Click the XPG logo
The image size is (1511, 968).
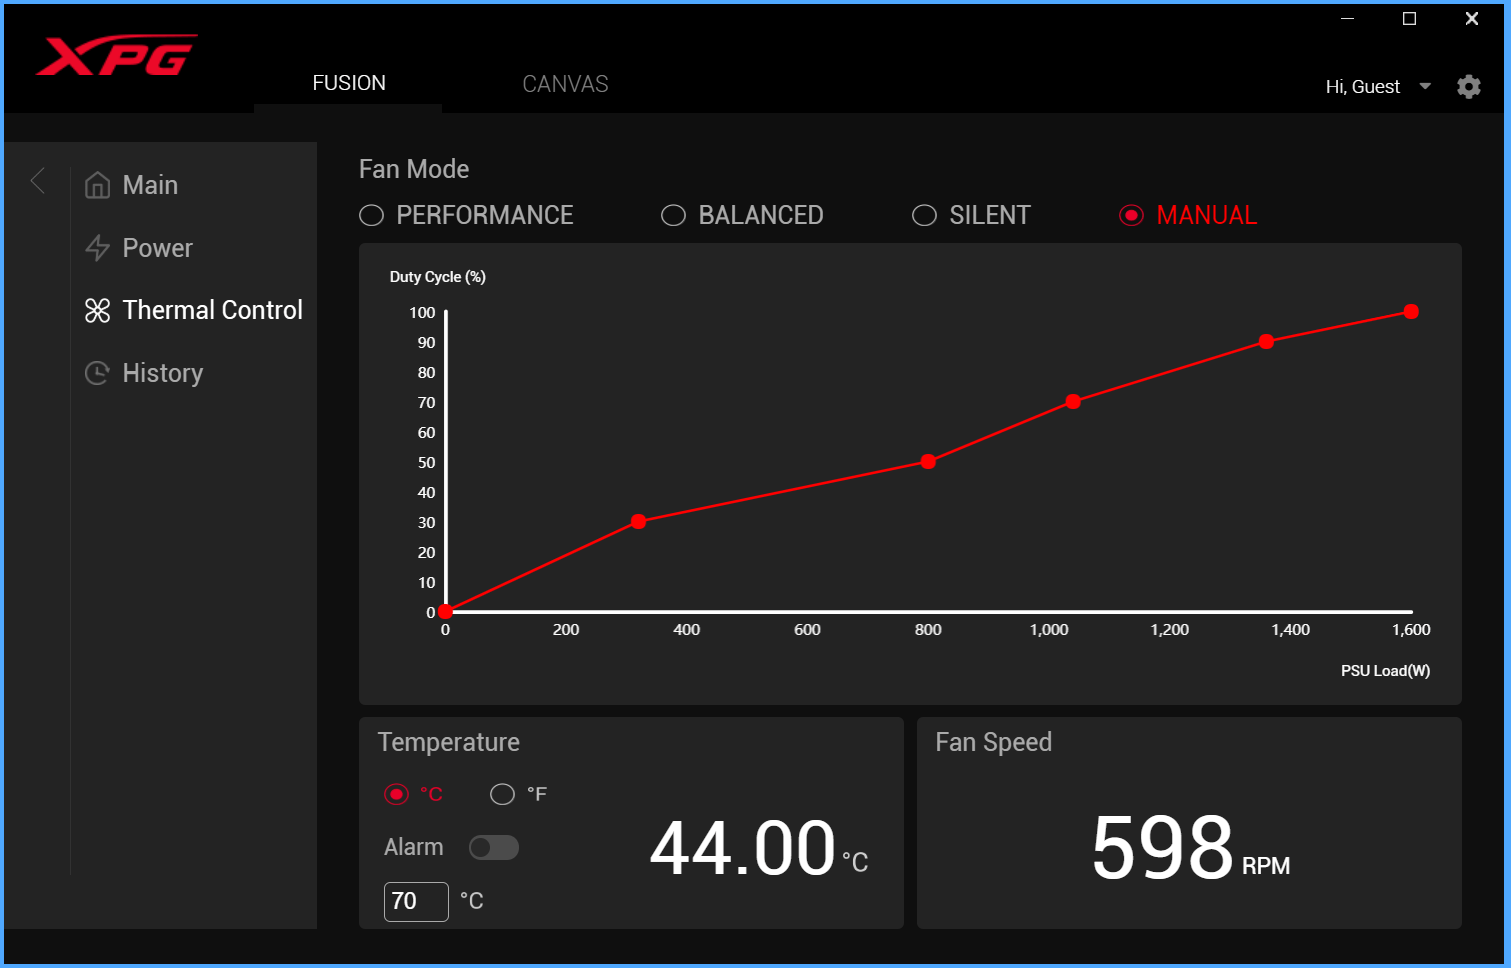point(116,56)
